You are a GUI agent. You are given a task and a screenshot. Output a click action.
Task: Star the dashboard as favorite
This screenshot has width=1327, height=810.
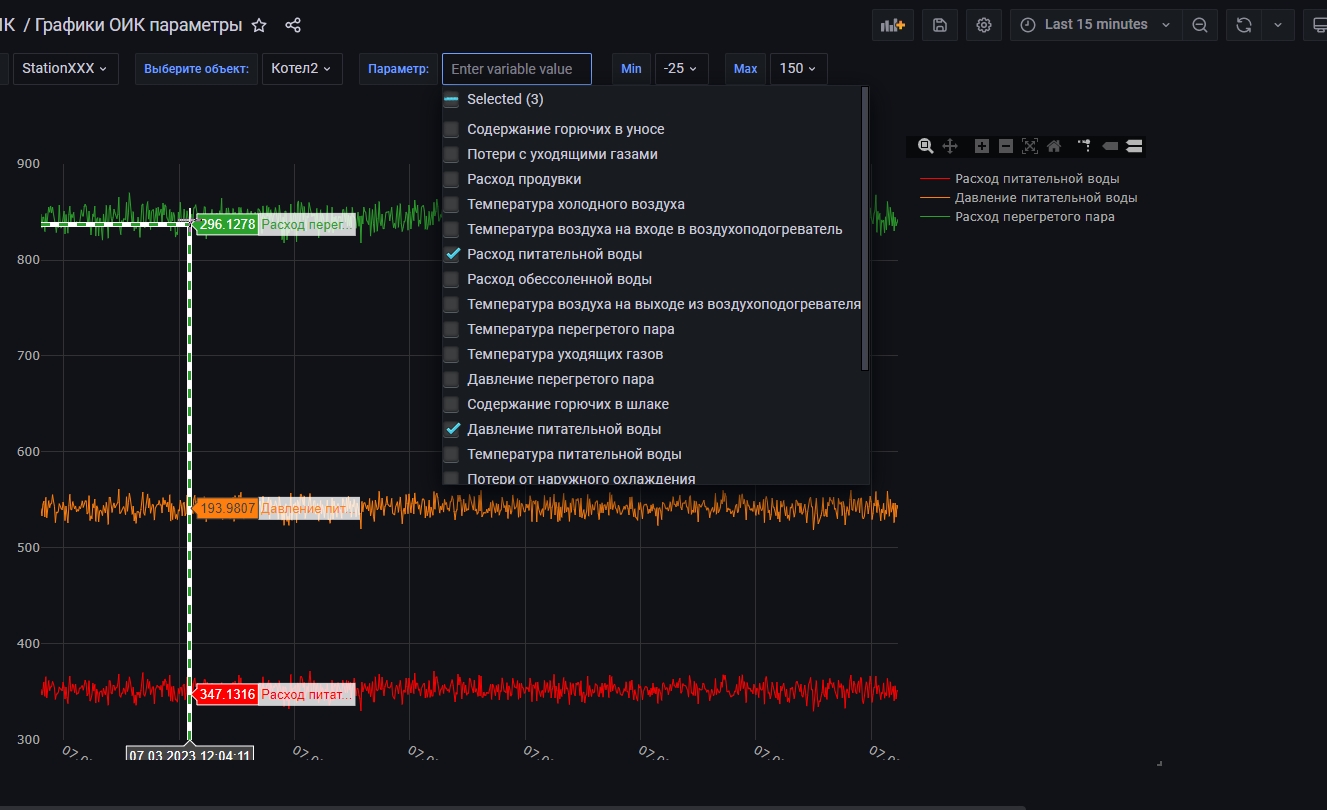point(259,25)
